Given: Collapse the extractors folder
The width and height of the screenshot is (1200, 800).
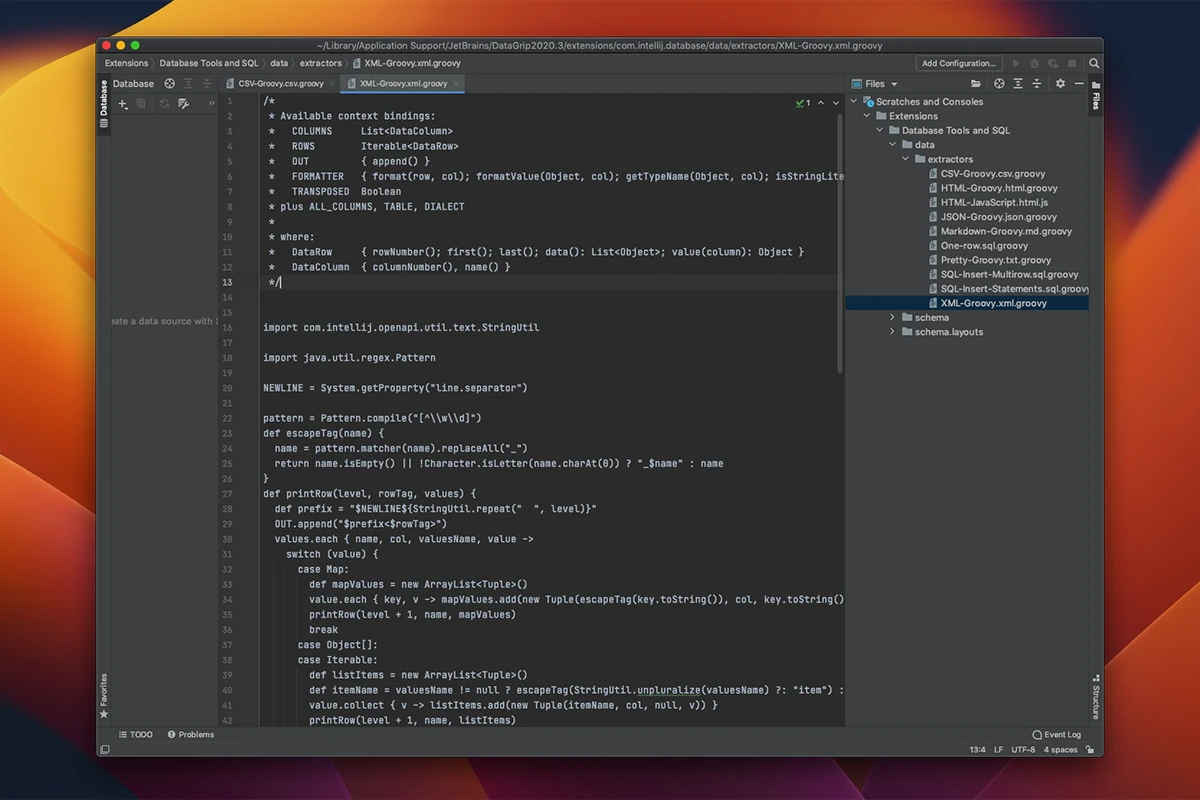Looking at the screenshot, I should tap(906, 159).
